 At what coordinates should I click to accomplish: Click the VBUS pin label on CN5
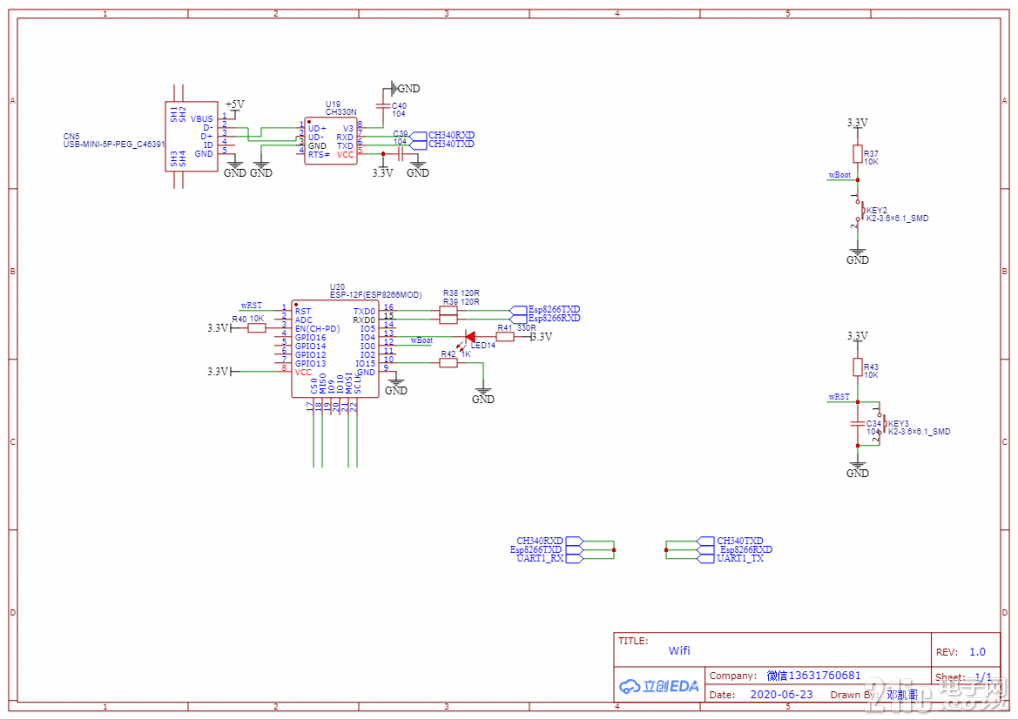[201, 119]
